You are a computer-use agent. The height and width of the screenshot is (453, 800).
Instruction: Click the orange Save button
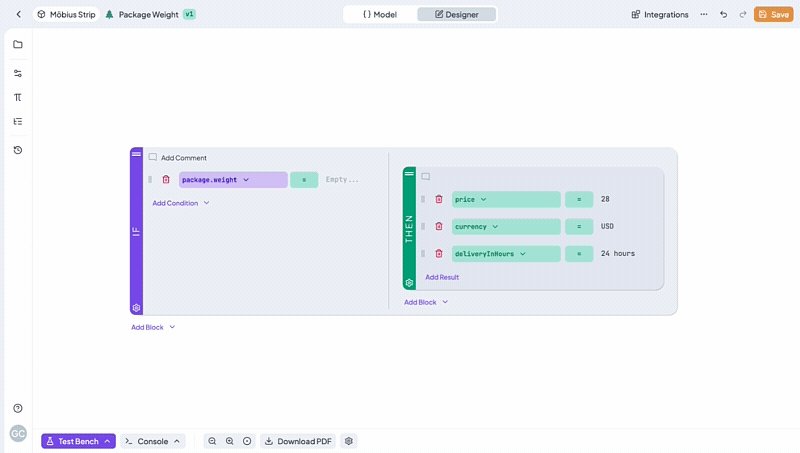coord(773,14)
